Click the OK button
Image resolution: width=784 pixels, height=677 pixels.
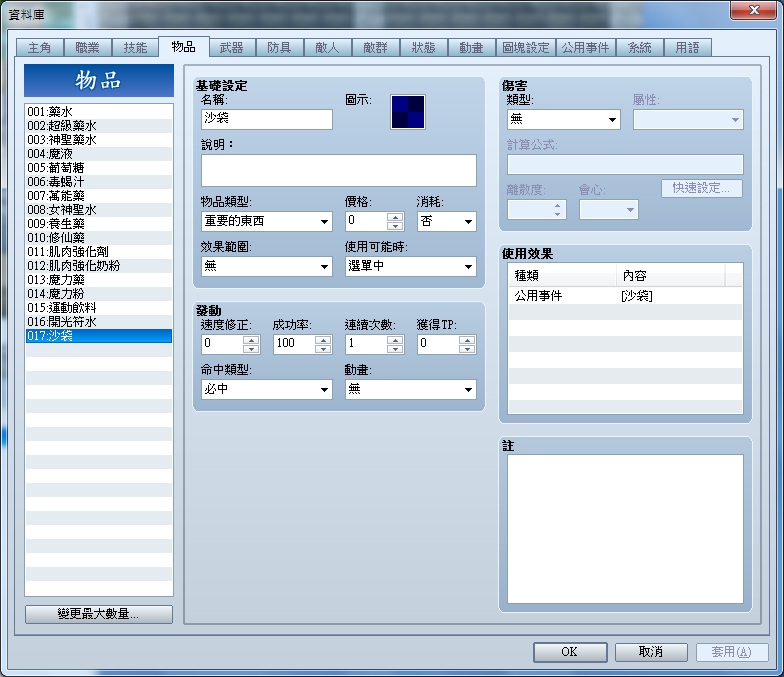[570, 652]
